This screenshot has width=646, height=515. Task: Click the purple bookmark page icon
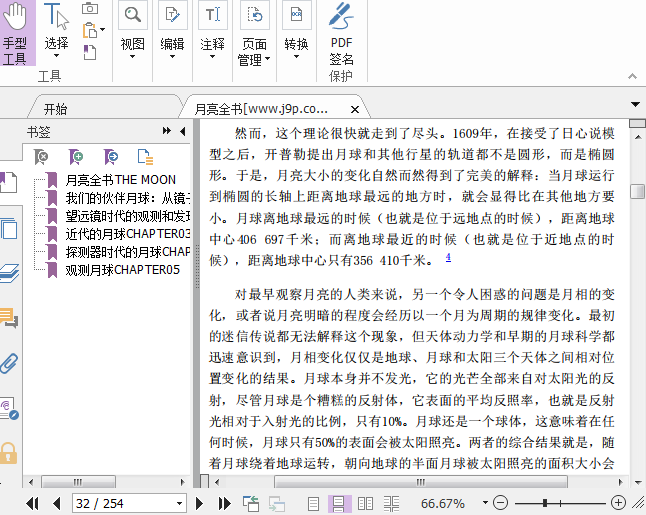click(x=90, y=52)
